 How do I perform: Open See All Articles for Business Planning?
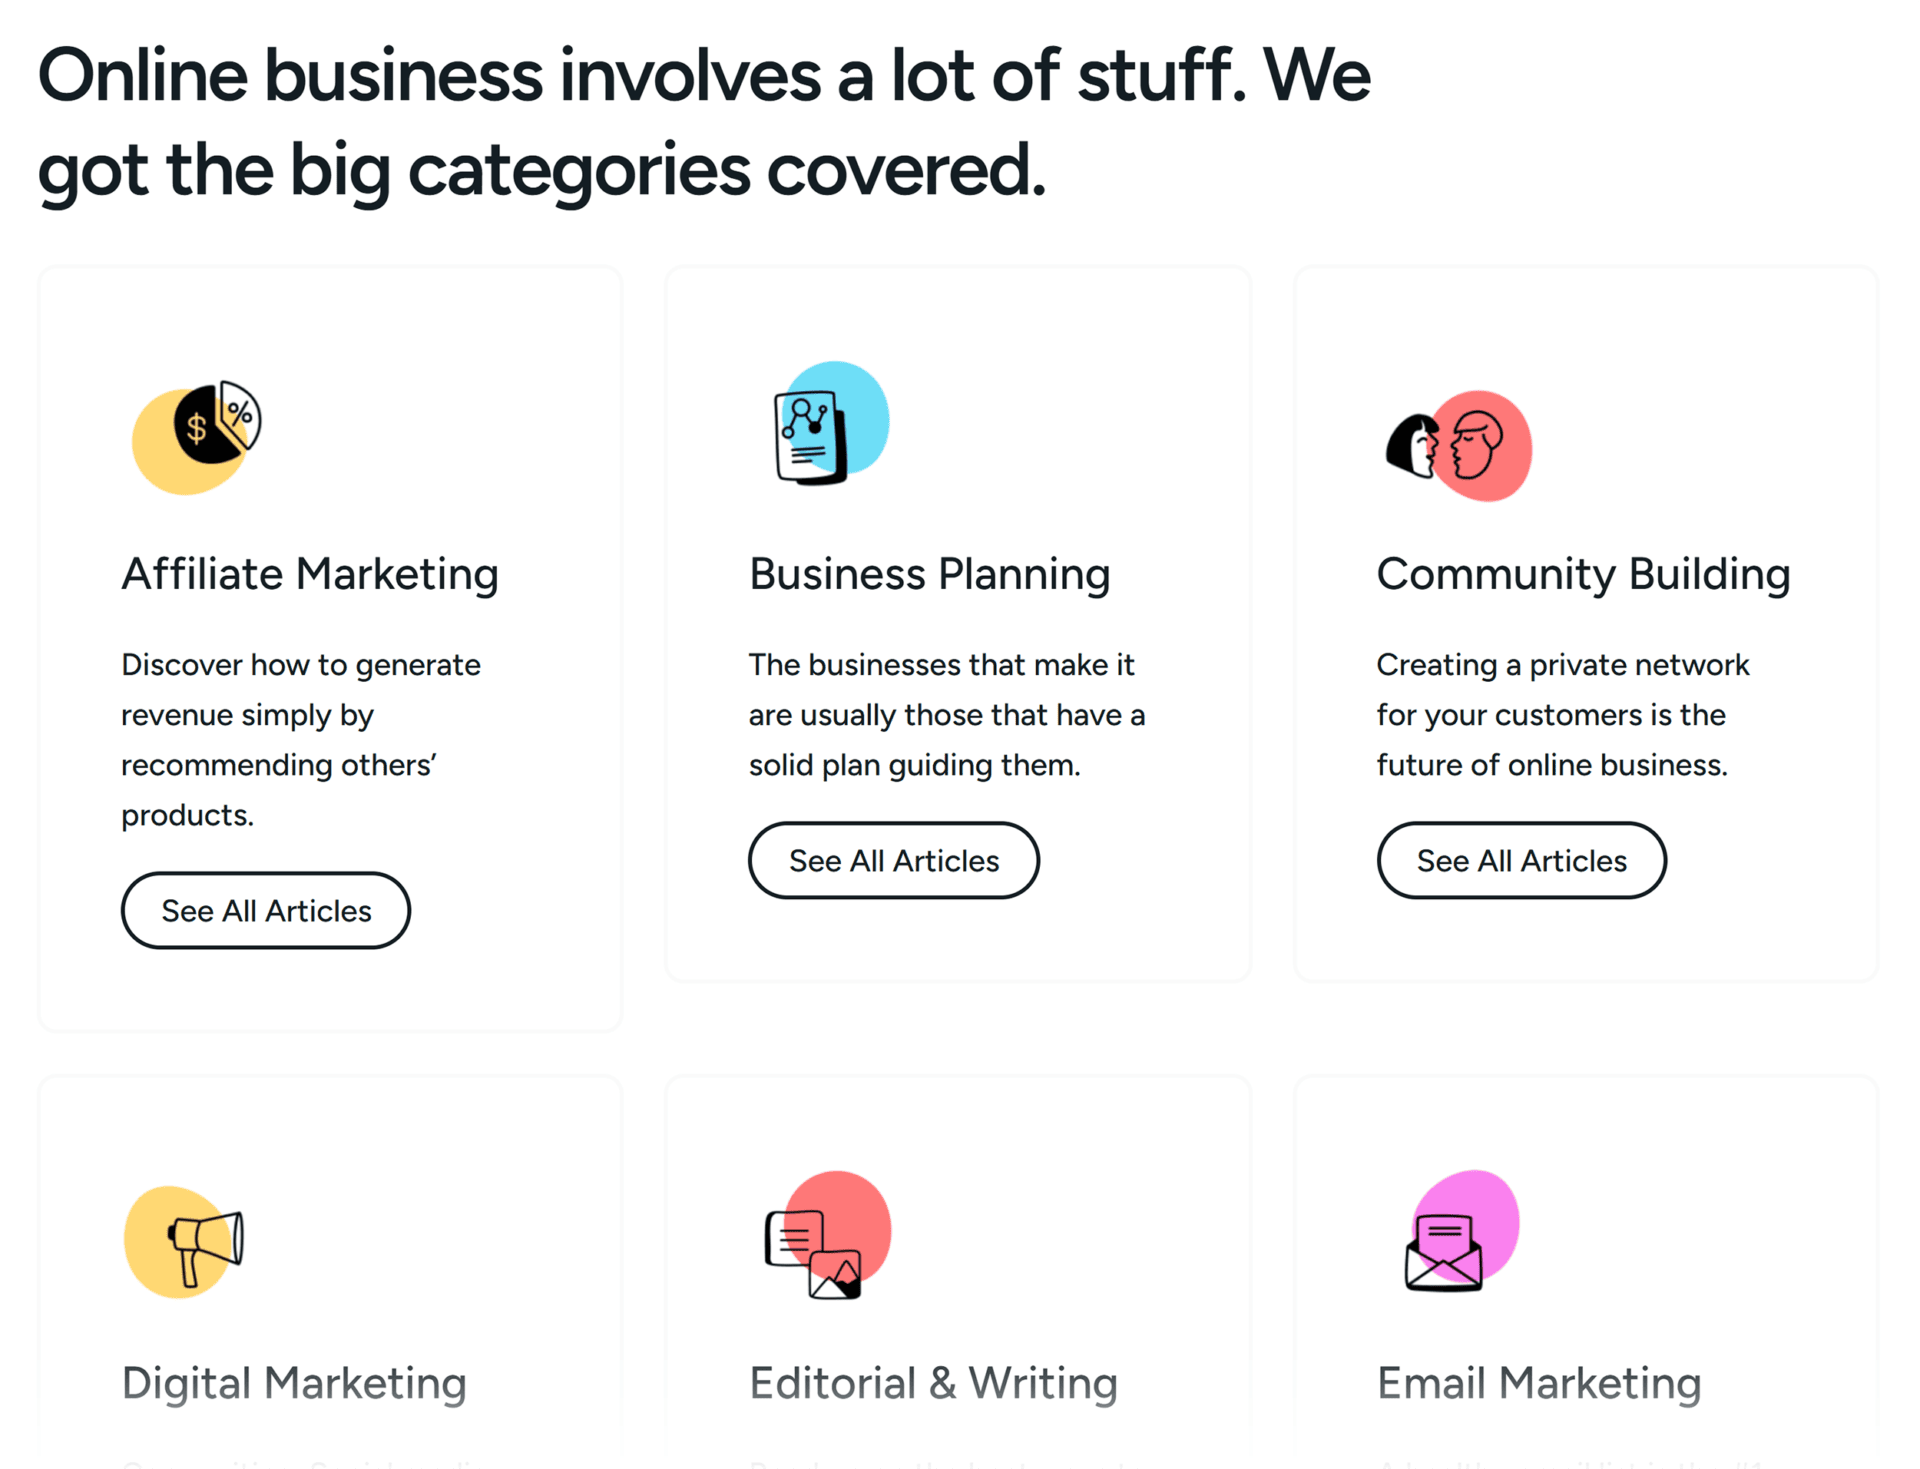click(x=893, y=860)
